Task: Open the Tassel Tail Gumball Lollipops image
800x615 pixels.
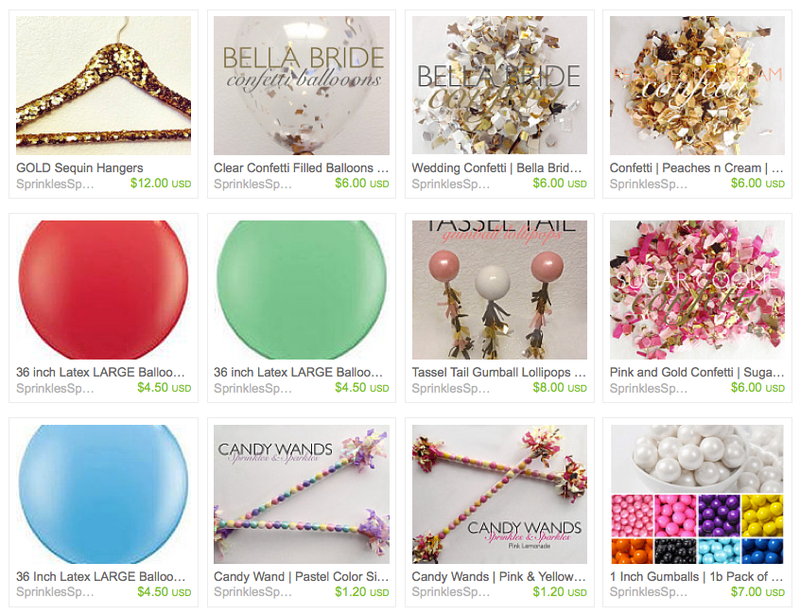Action: (x=499, y=289)
